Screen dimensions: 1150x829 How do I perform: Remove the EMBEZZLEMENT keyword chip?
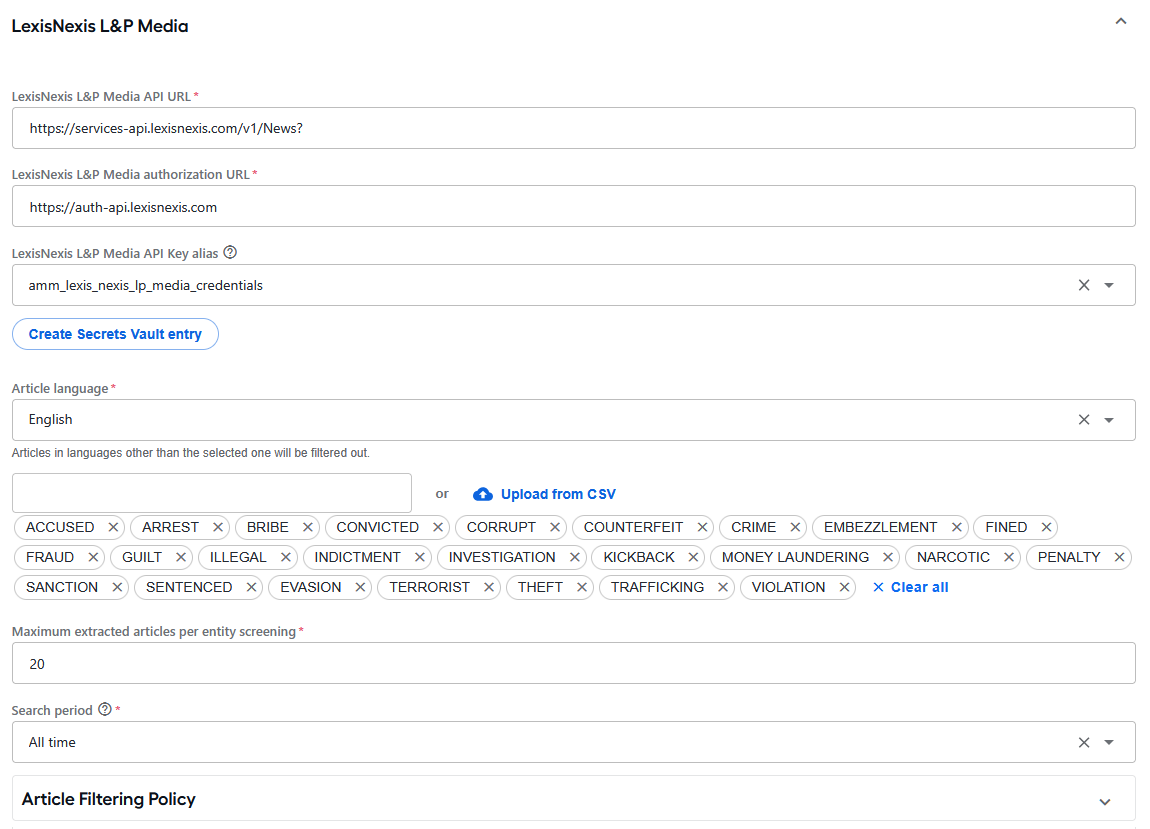click(x=956, y=527)
